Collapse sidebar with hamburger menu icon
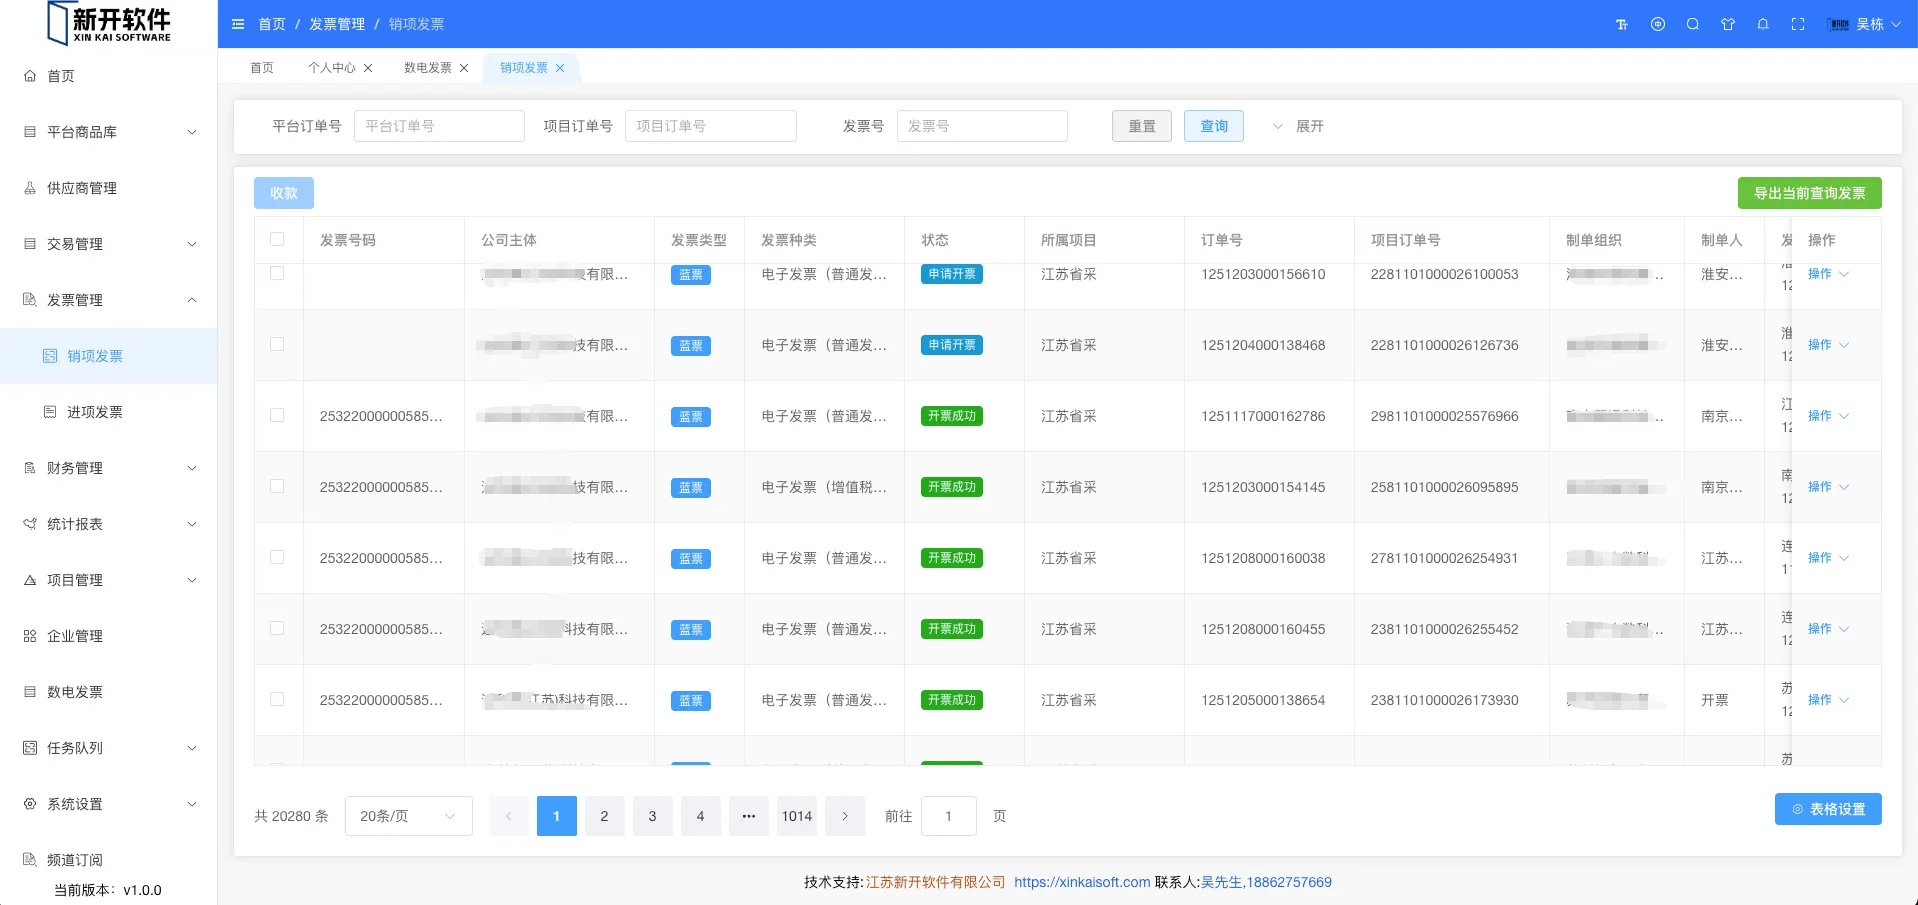1918x905 pixels. click(238, 24)
